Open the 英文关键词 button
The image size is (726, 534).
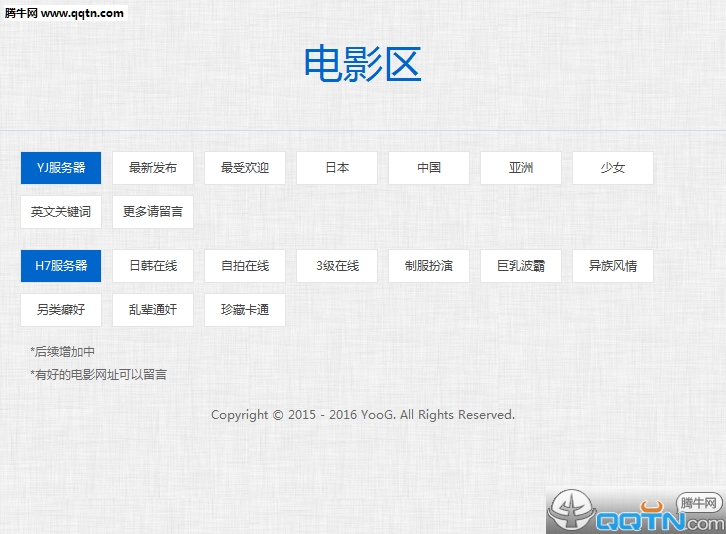pyautogui.click(x=61, y=212)
